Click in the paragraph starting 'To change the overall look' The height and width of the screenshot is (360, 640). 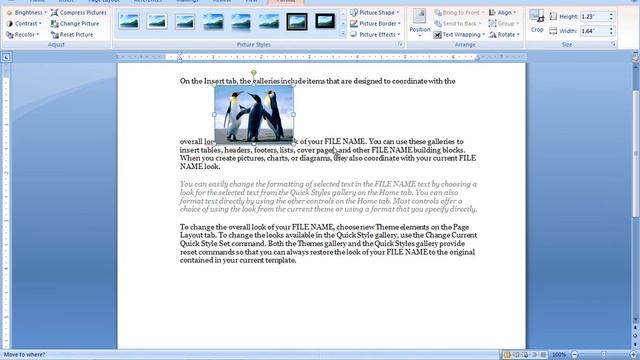(329, 243)
